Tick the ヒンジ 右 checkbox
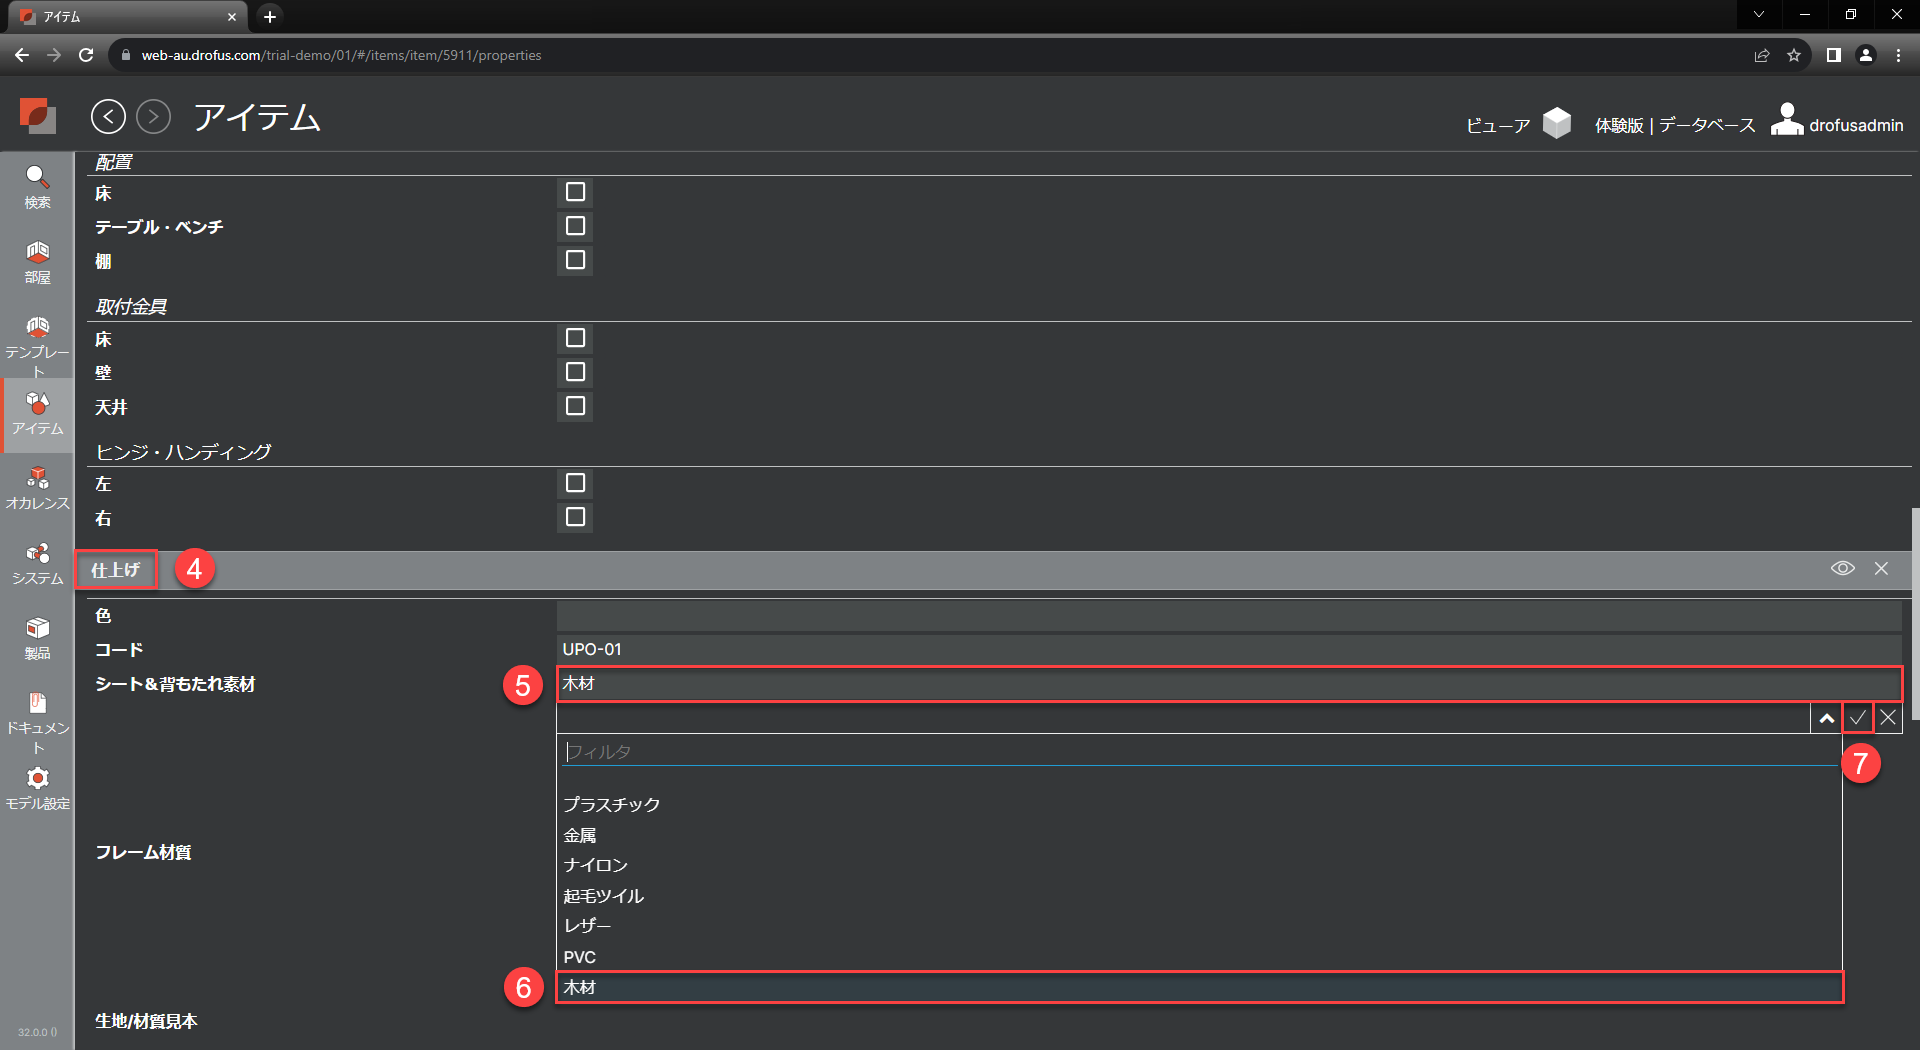This screenshot has height=1050, width=1920. click(575, 517)
